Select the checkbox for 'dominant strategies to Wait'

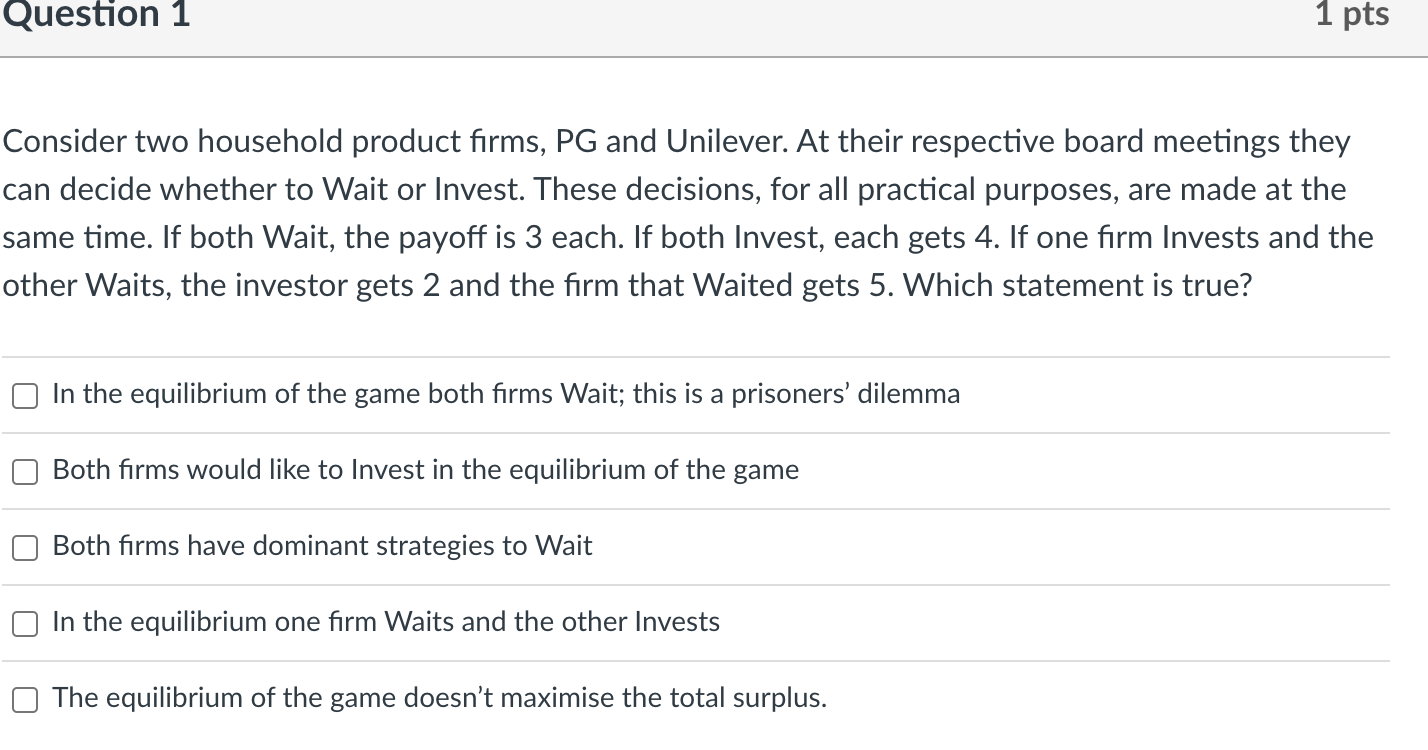pos(25,549)
